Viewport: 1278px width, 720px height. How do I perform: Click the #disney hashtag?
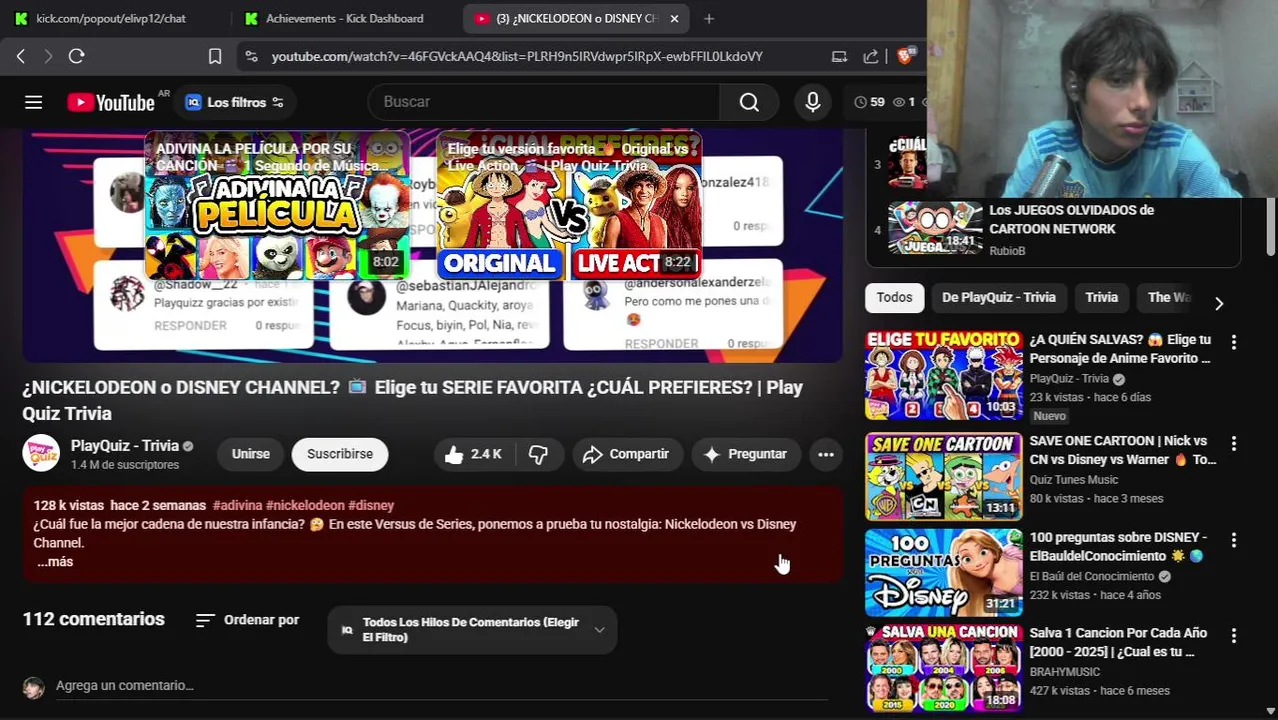click(371, 506)
